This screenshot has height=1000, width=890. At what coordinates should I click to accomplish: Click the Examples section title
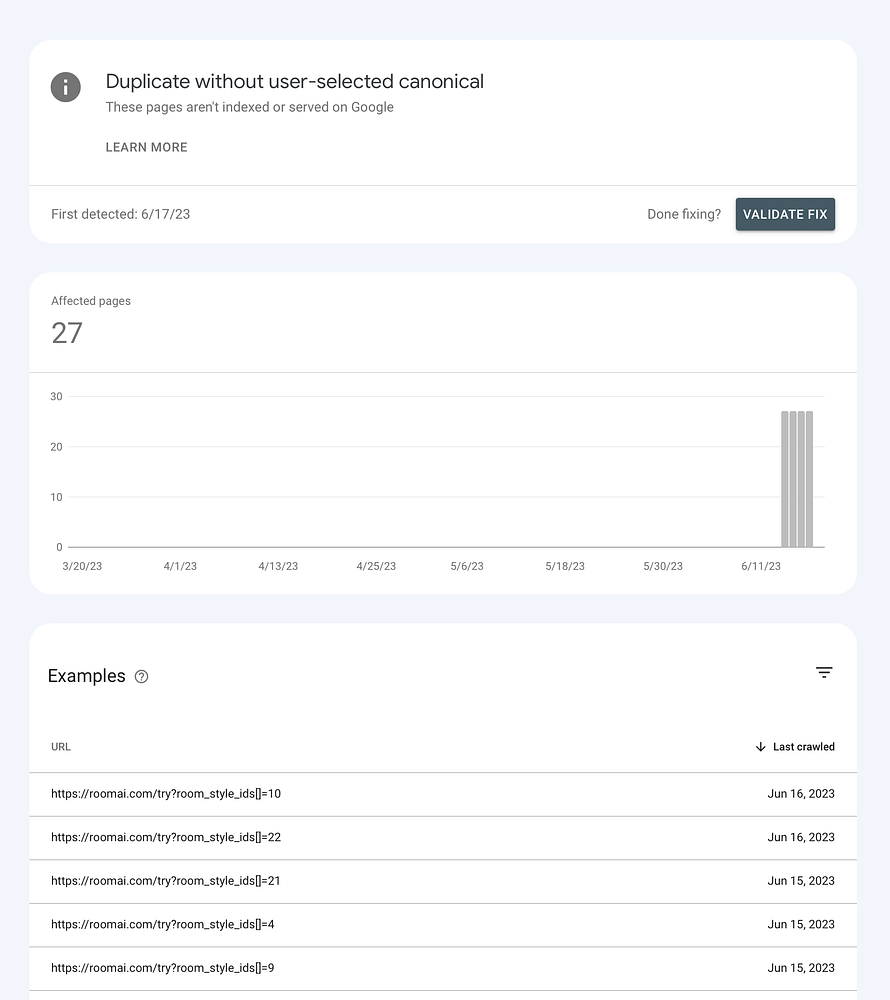[86, 676]
